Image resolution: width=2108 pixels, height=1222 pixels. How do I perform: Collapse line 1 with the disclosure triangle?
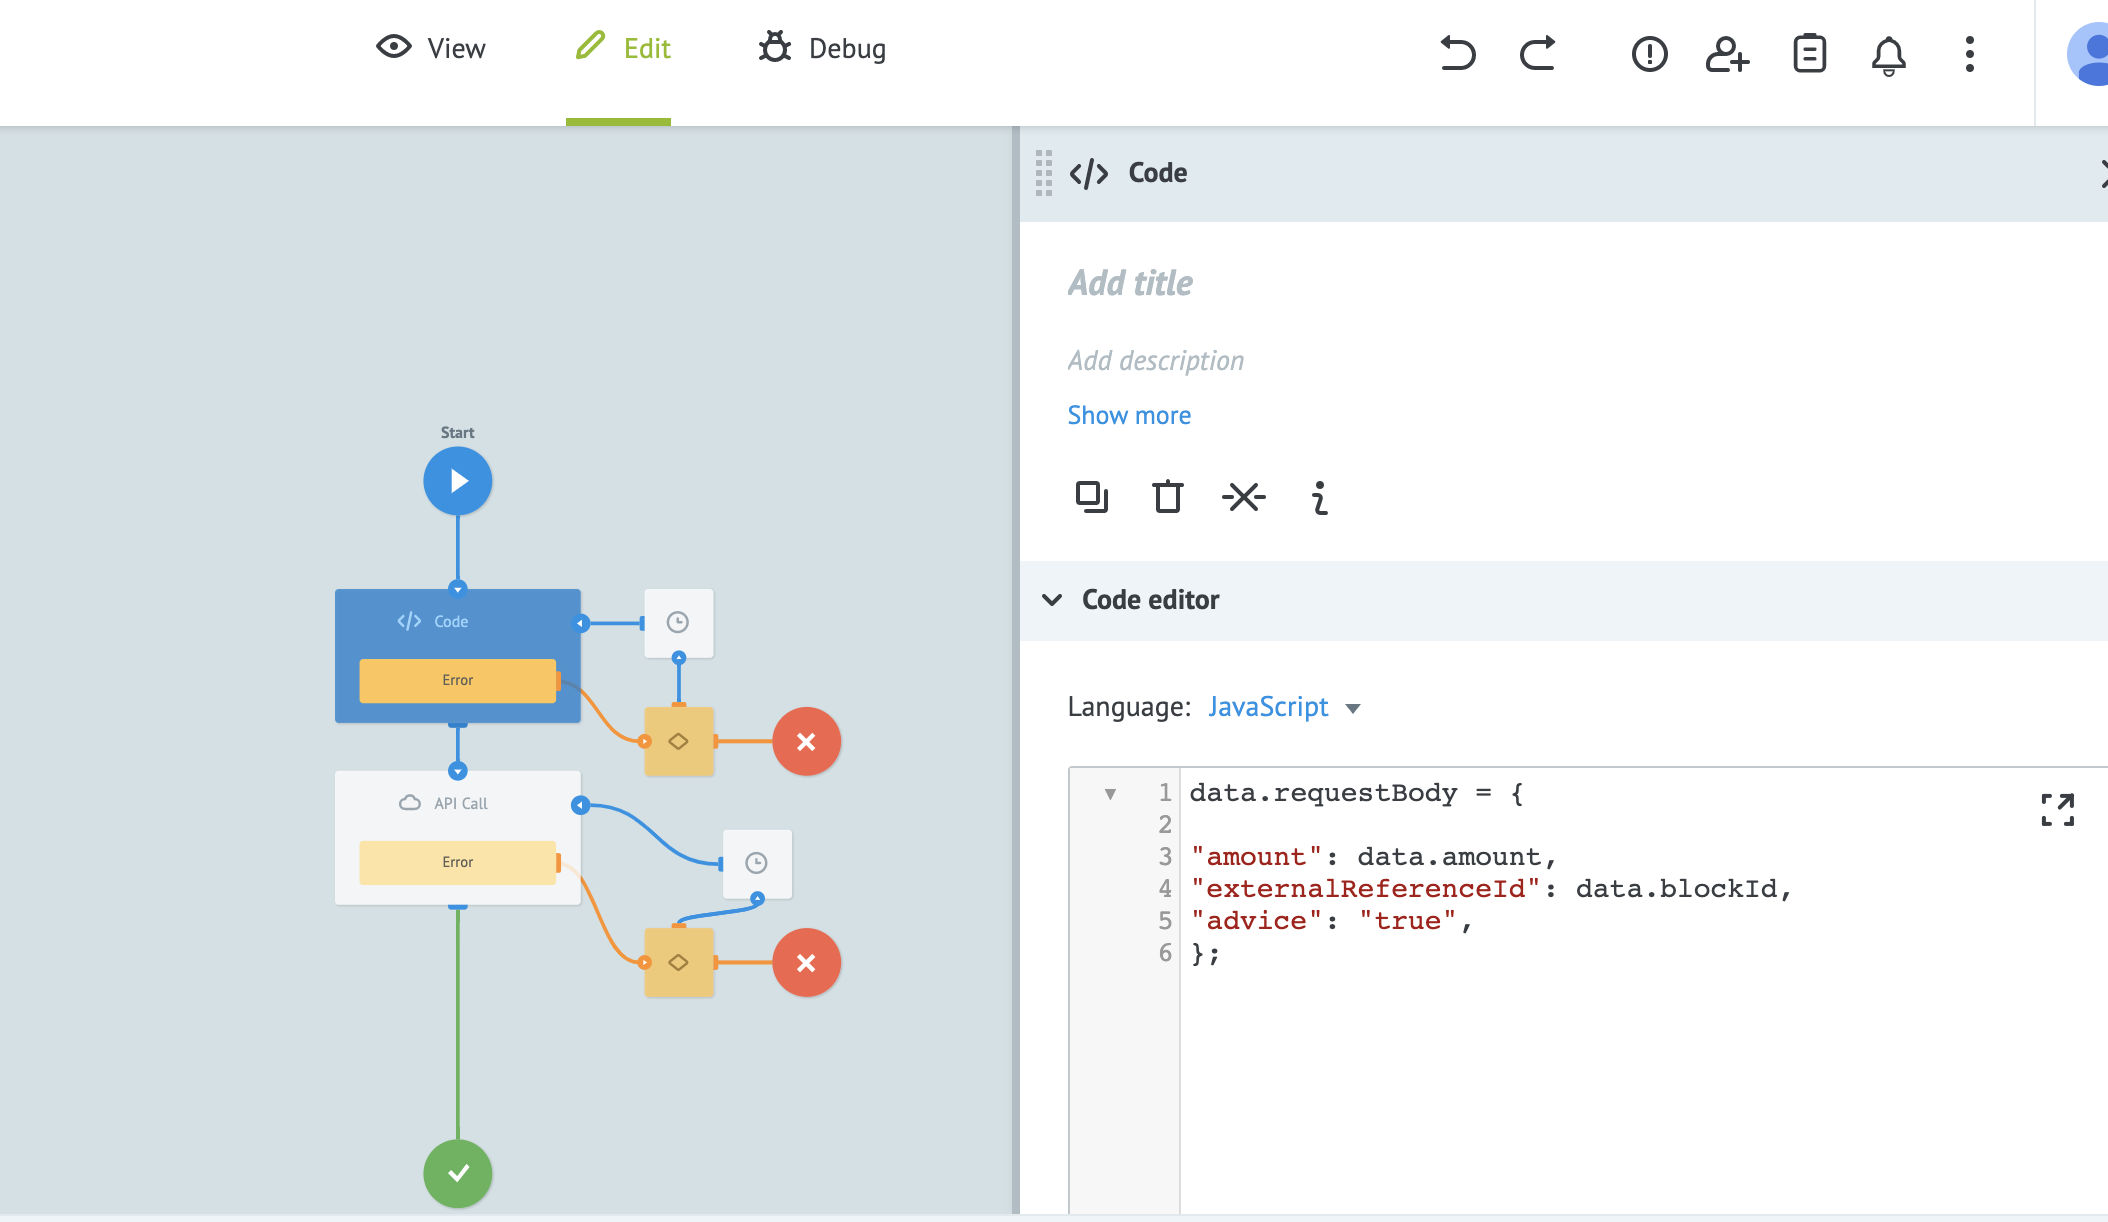pyautogui.click(x=1110, y=794)
